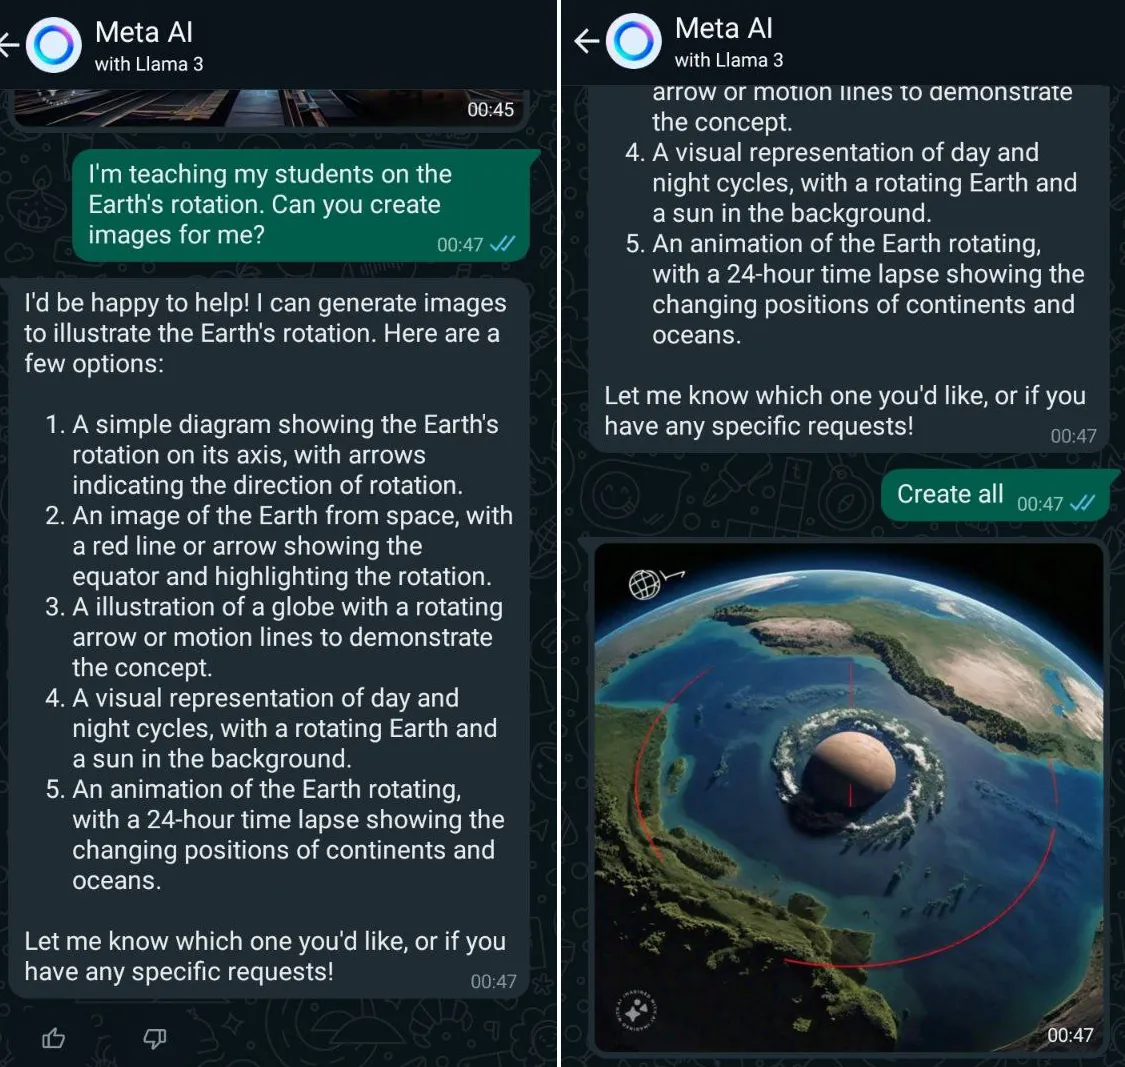Tap the back arrow in left chat header

(9, 45)
